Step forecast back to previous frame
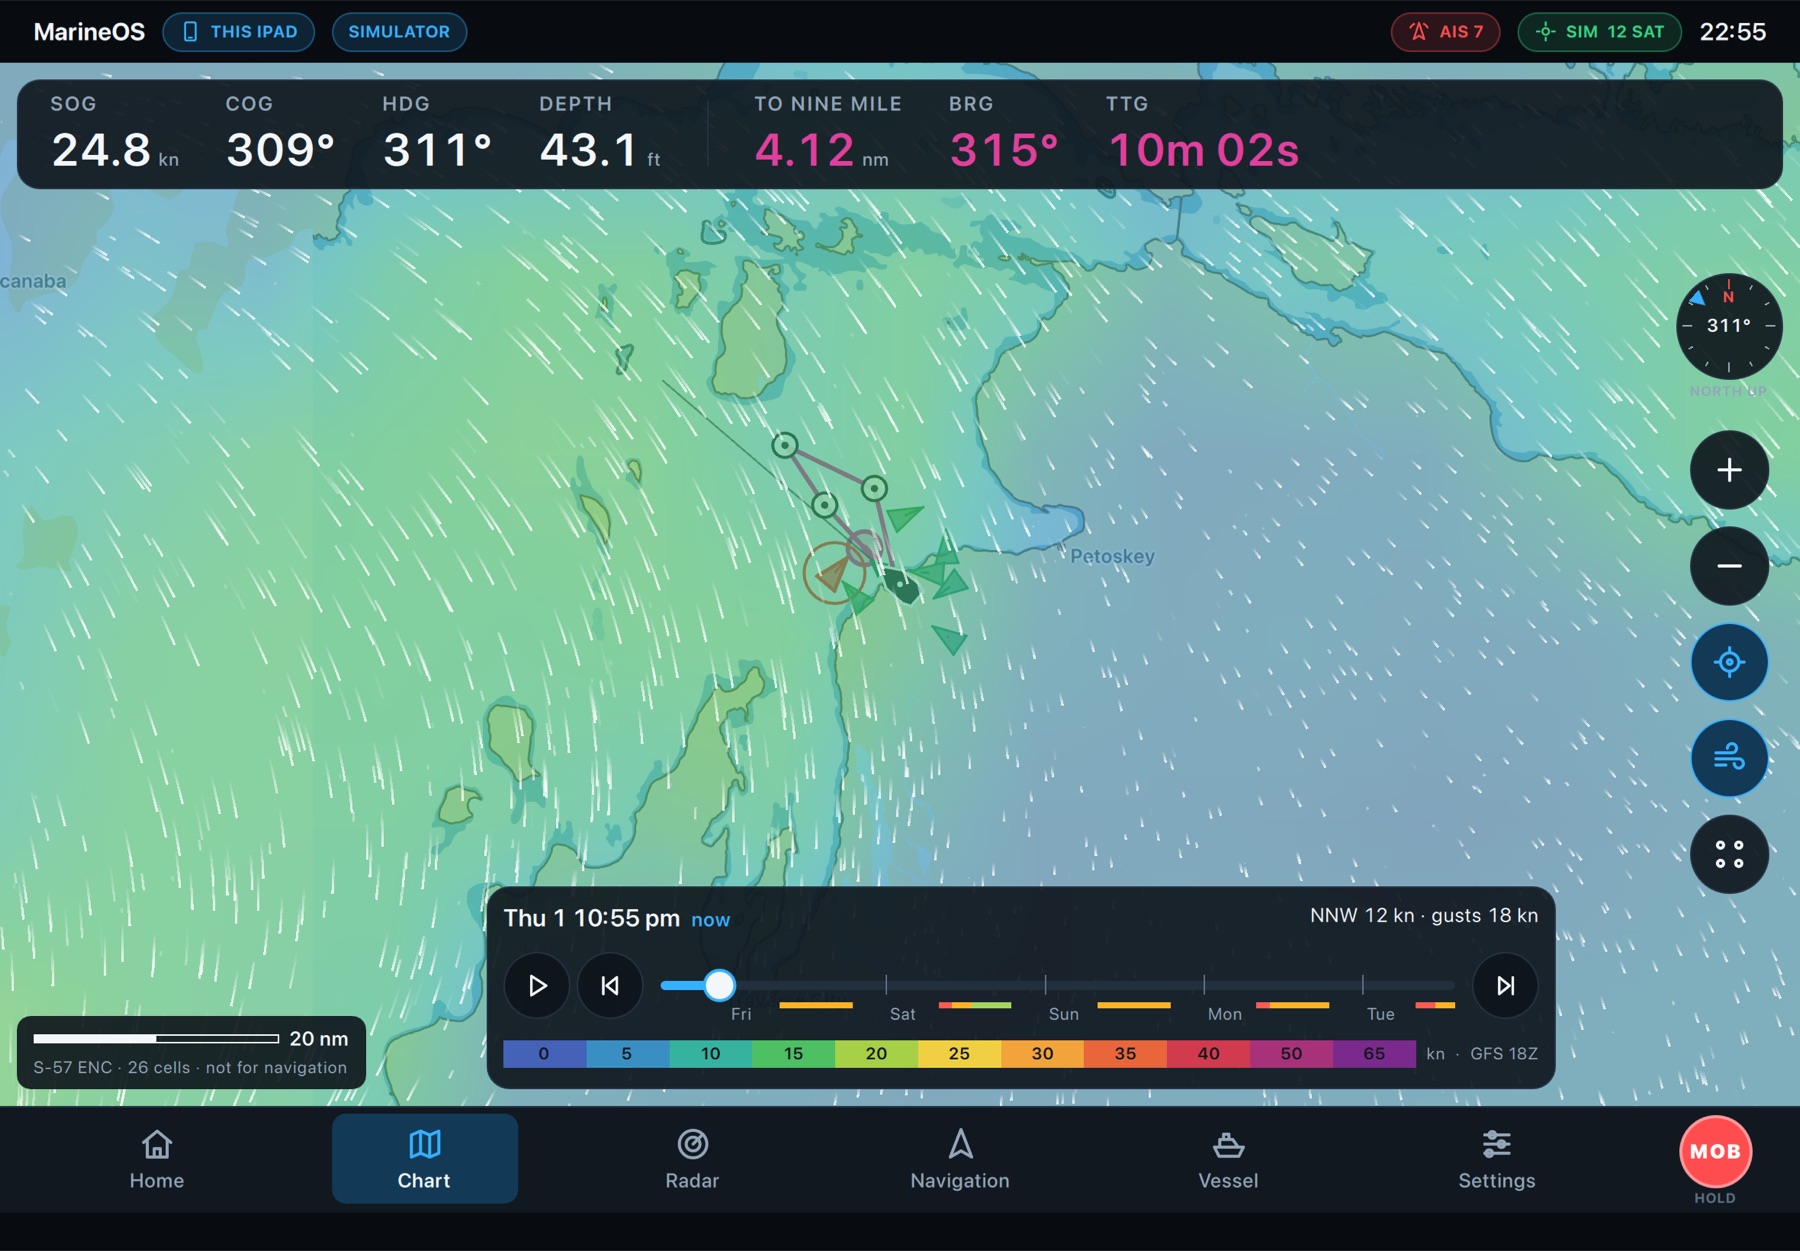 pyautogui.click(x=610, y=986)
